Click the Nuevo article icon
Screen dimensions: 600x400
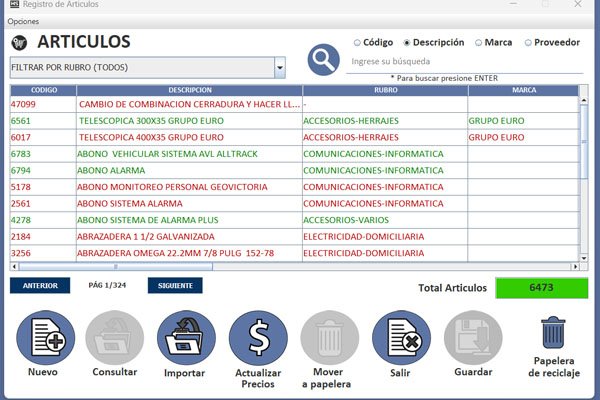[43, 338]
